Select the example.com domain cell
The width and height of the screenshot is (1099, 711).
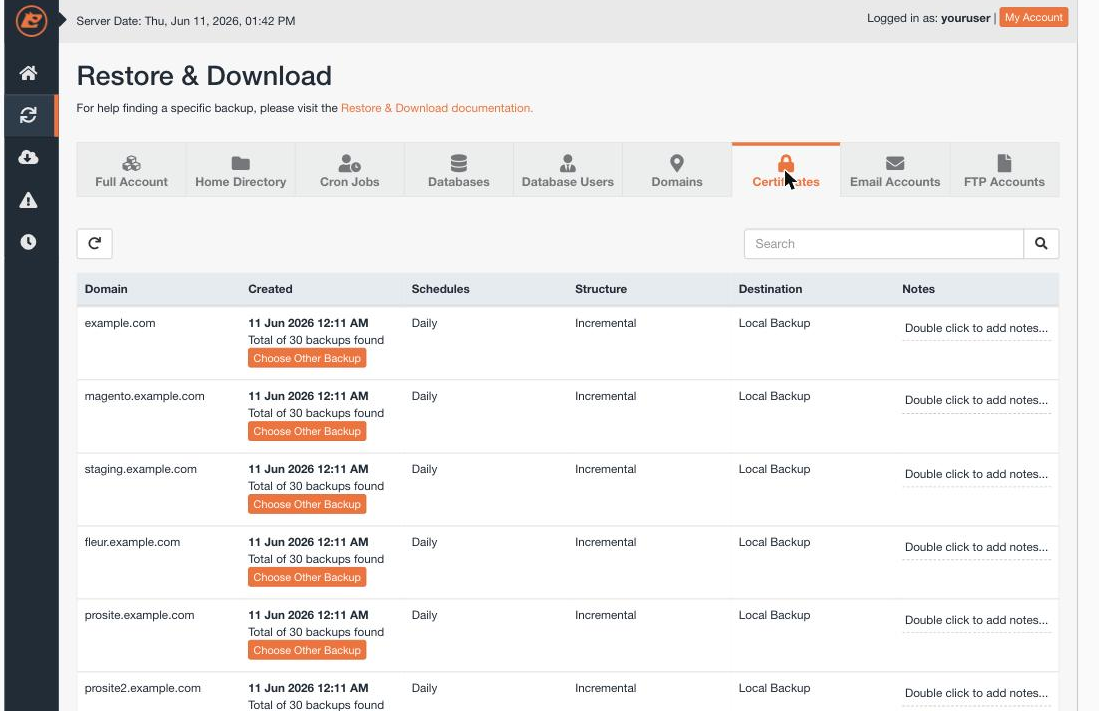pos(120,323)
